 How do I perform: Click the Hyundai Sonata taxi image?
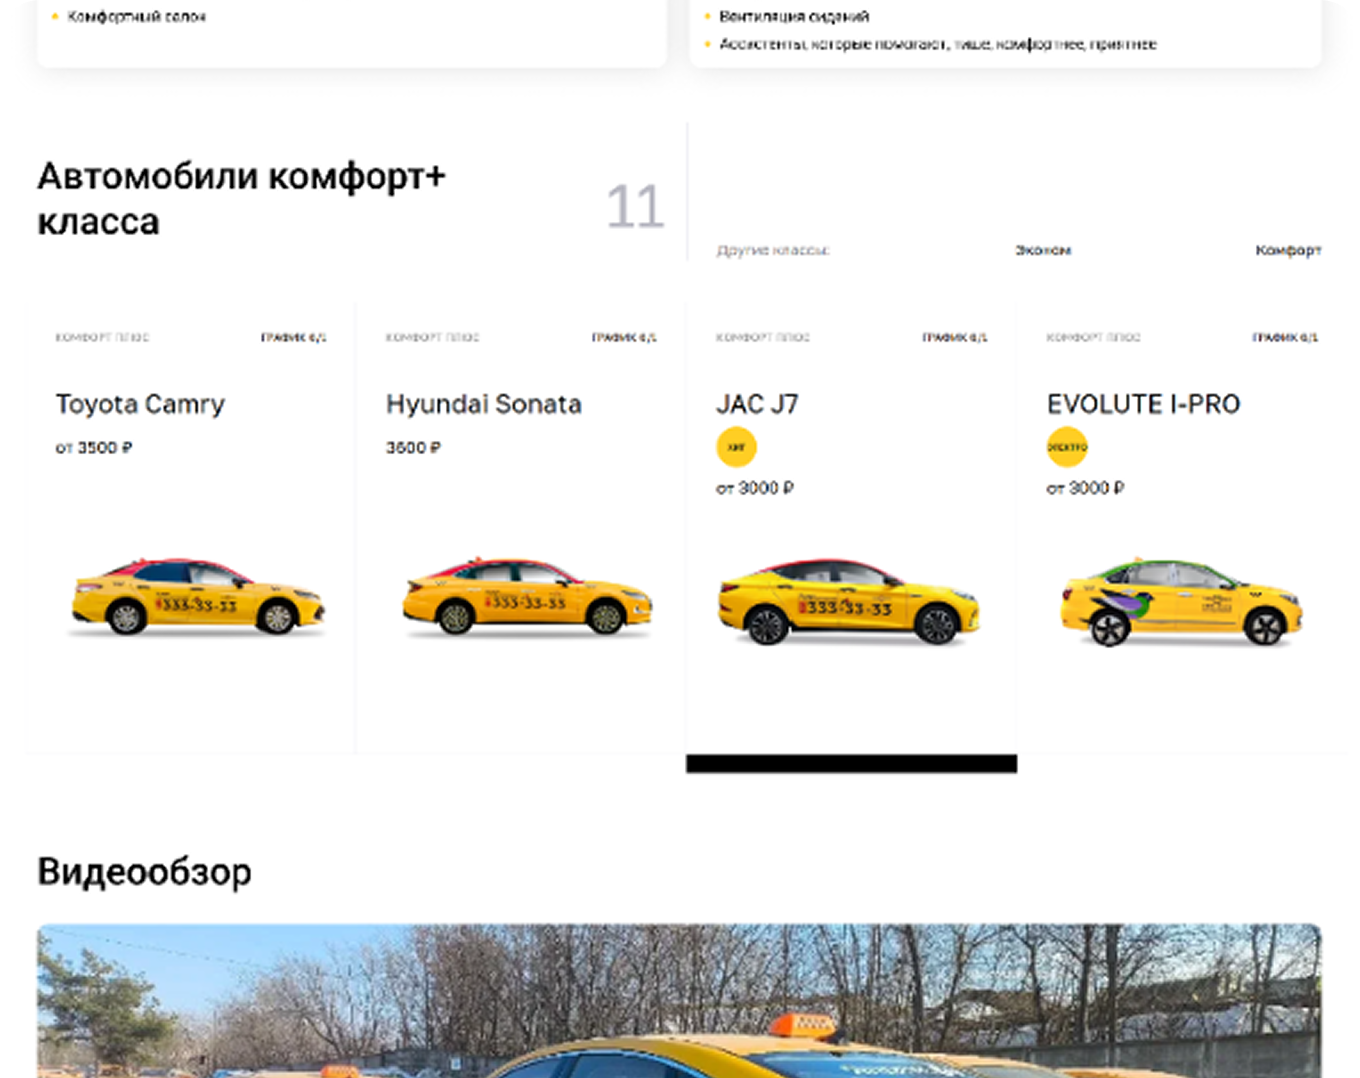527,596
